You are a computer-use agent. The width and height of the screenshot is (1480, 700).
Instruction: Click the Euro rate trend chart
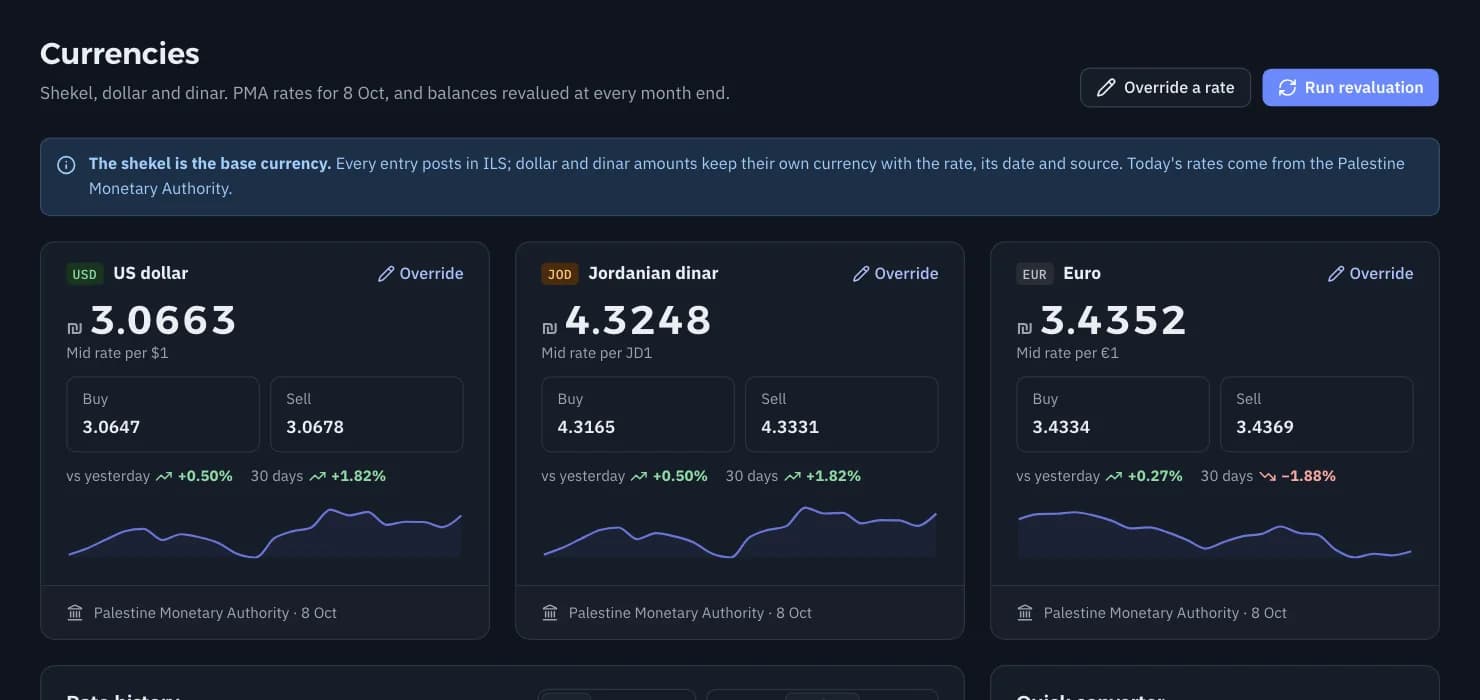click(1215, 531)
